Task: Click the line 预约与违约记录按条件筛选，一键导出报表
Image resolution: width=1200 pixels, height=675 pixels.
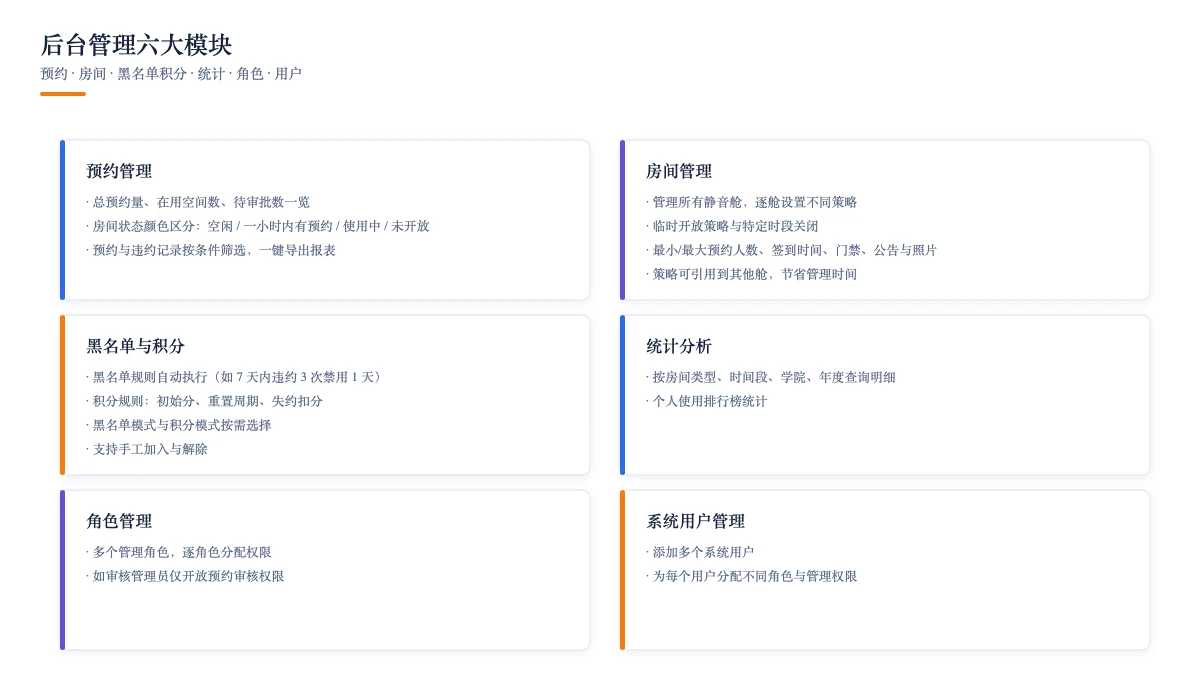Action: click(x=211, y=250)
